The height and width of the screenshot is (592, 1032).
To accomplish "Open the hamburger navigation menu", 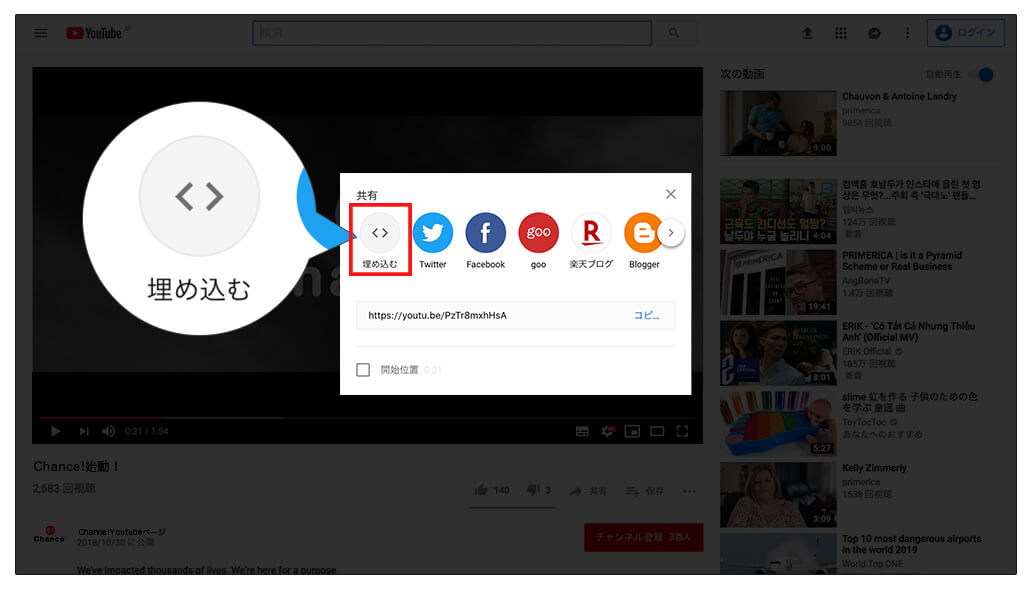I will point(40,32).
